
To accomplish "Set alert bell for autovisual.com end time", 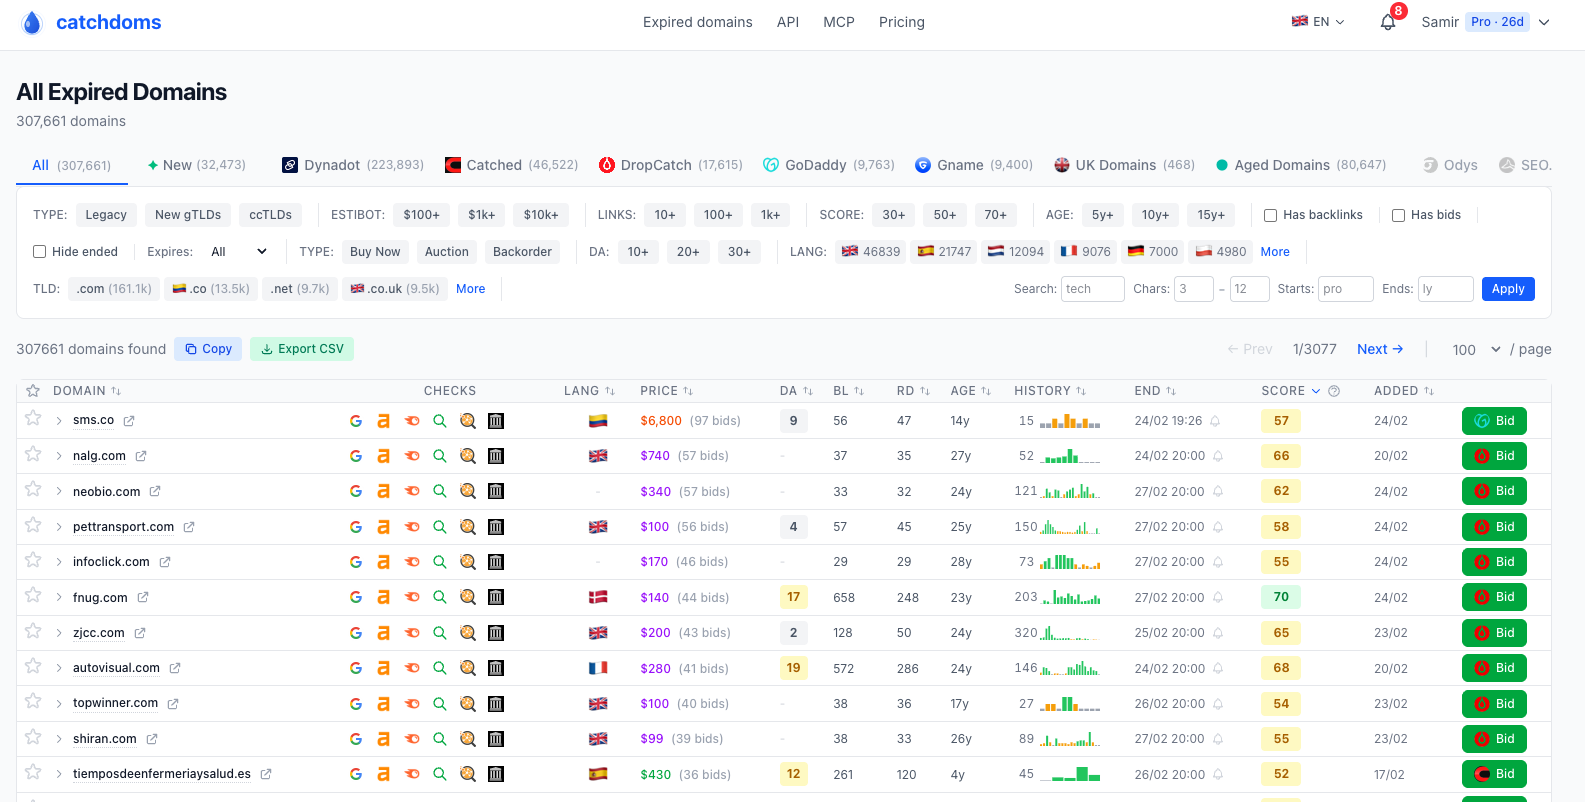I will tap(1218, 668).
